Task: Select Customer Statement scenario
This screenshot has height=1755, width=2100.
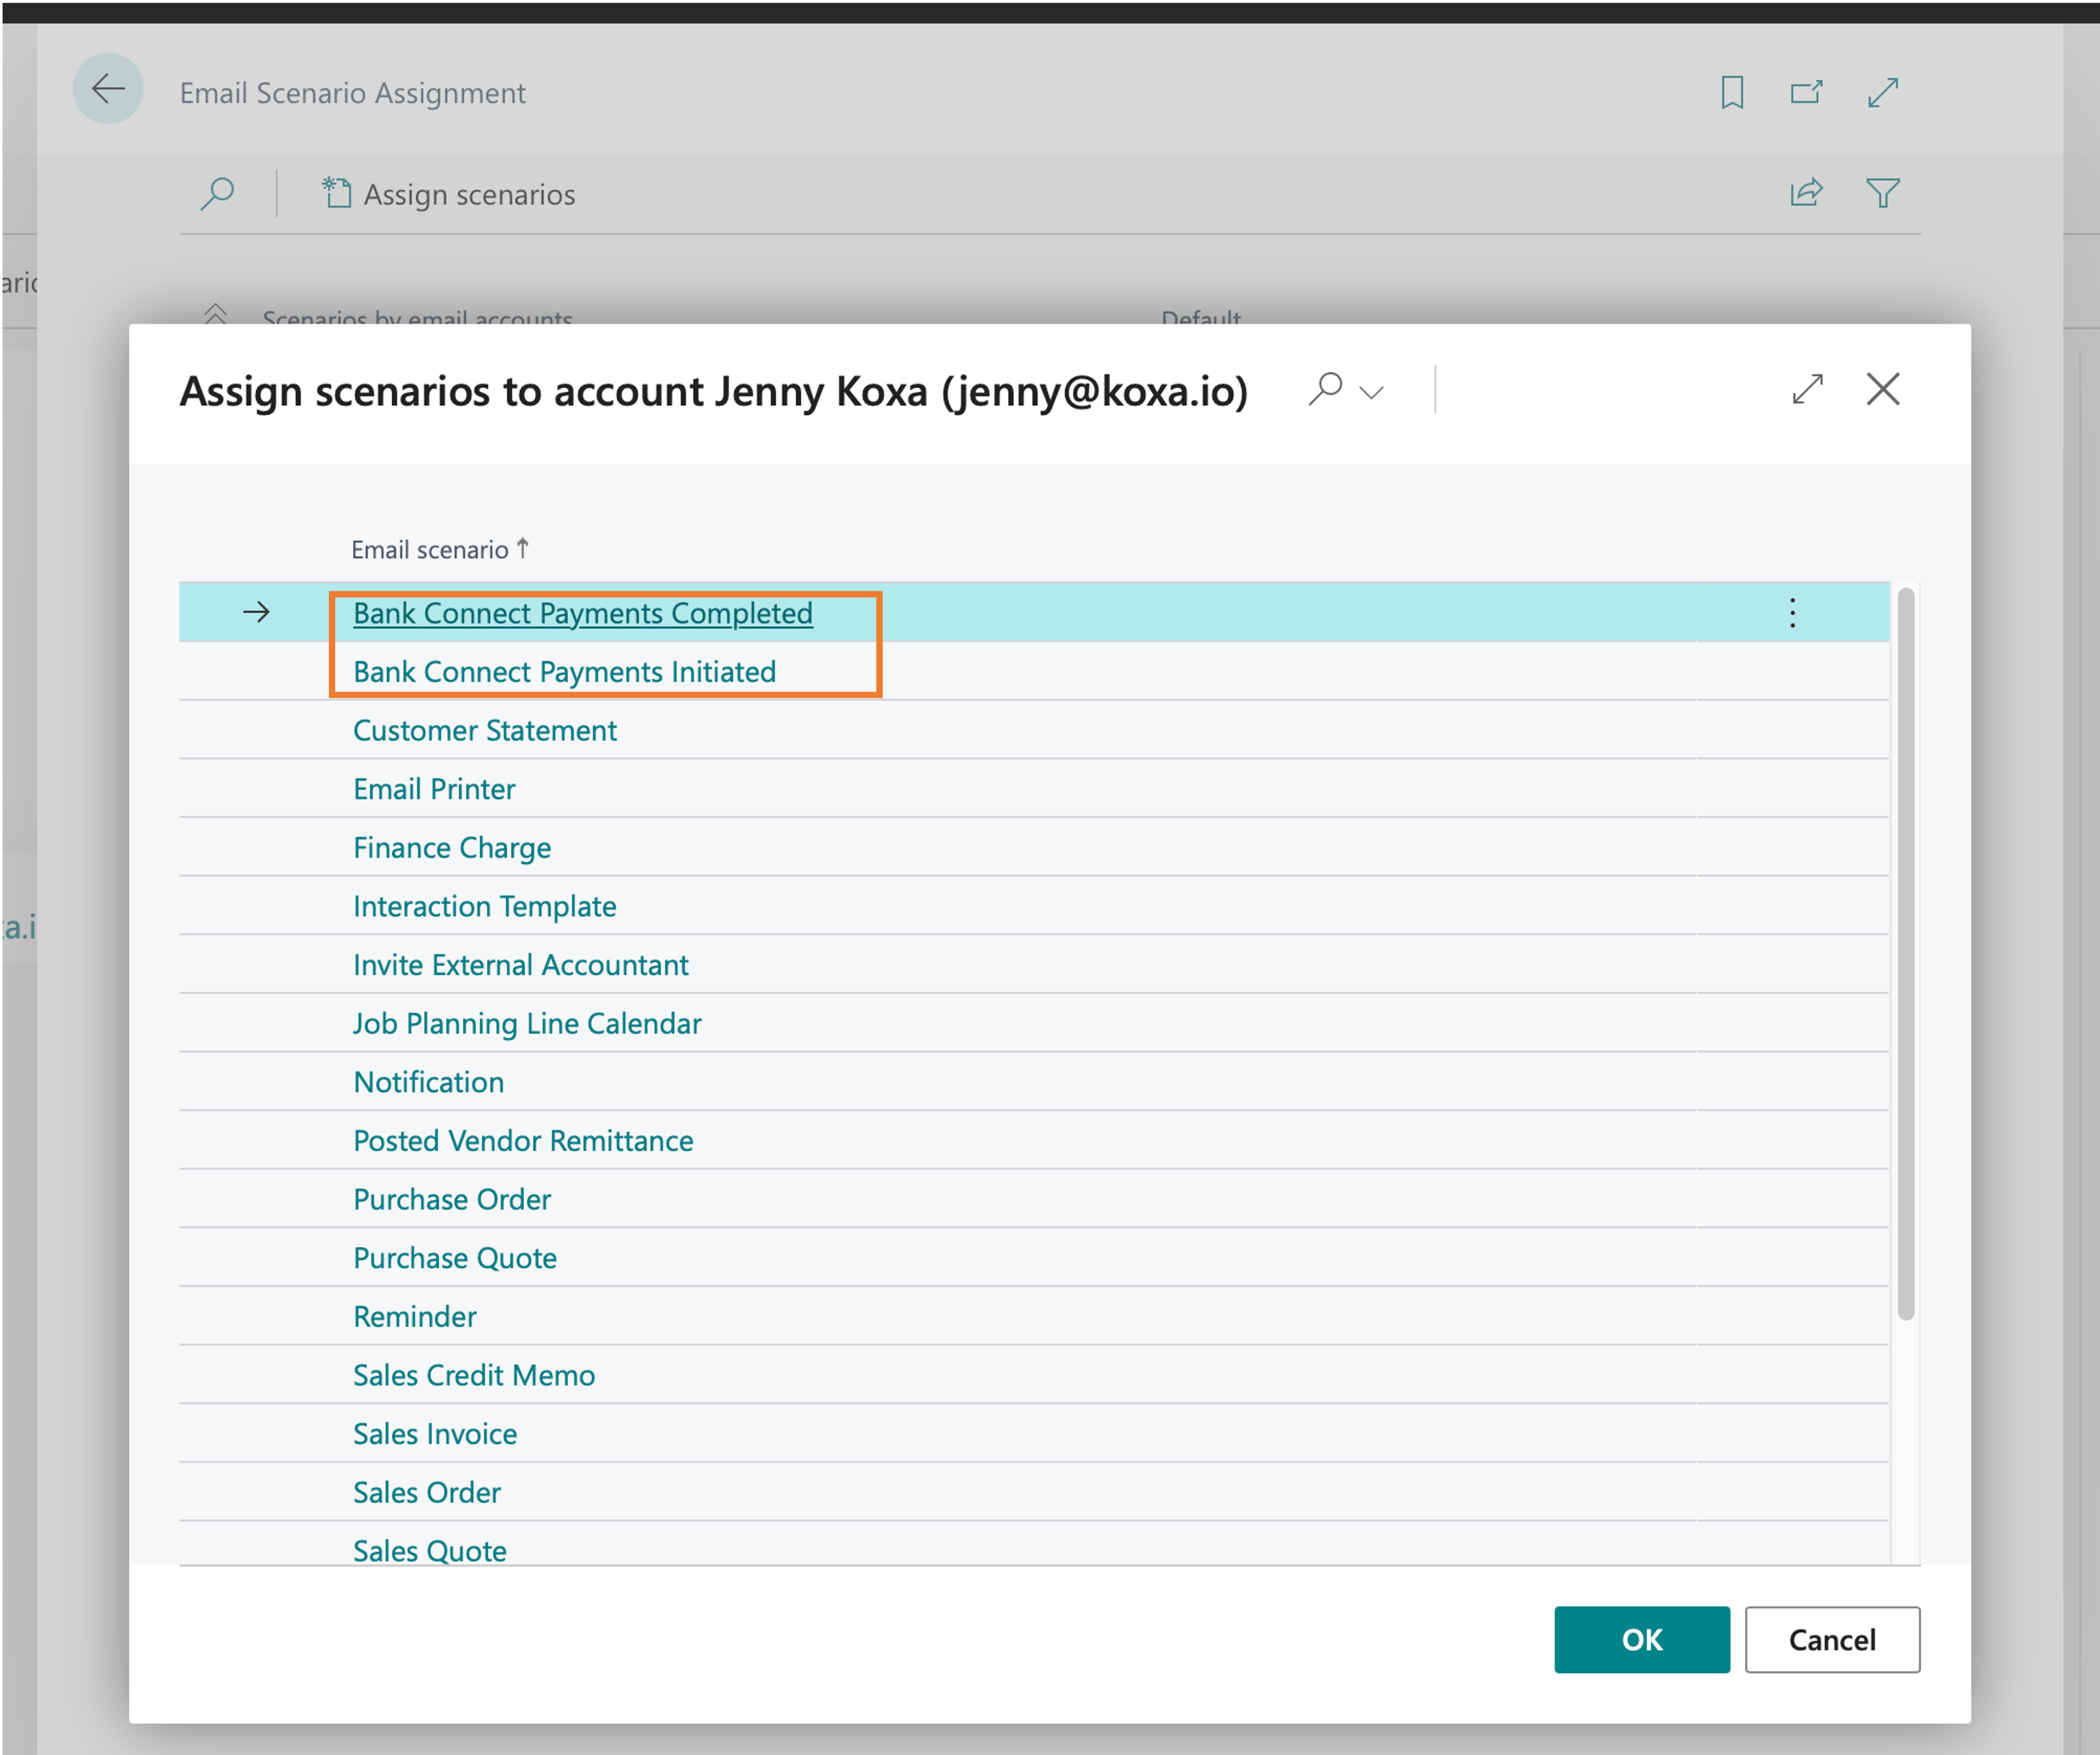Action: 485,731
